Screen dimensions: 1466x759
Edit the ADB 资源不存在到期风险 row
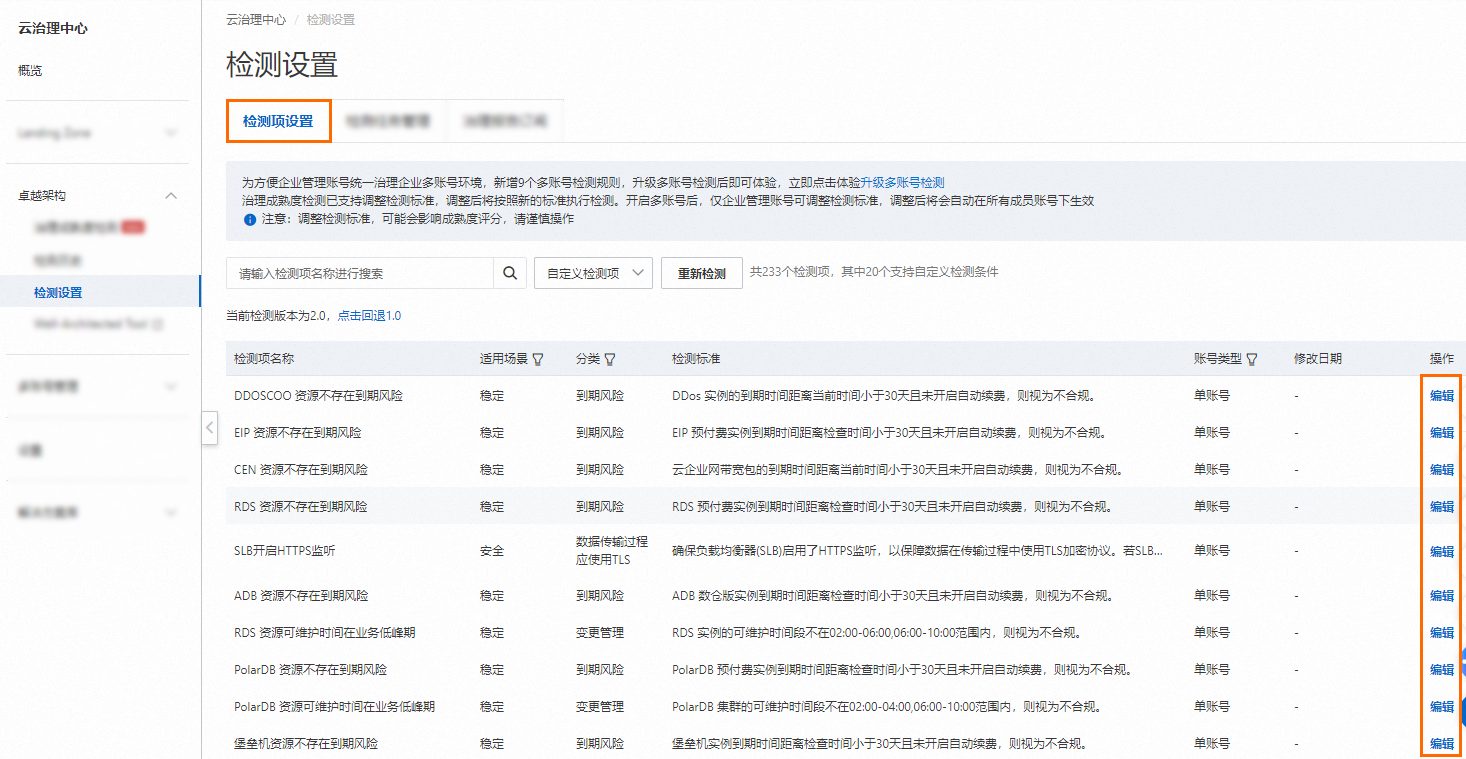point(1441,596)
